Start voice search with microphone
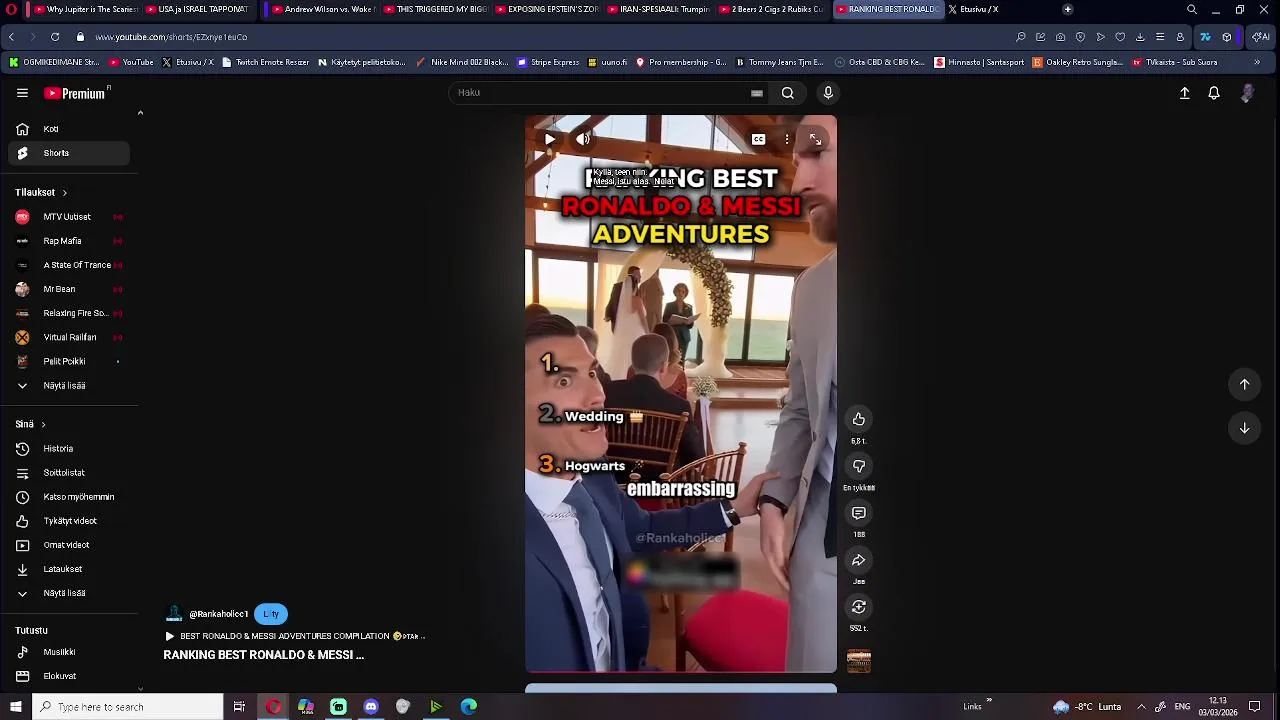1280x720 pixels. click(x=828, y=93)
